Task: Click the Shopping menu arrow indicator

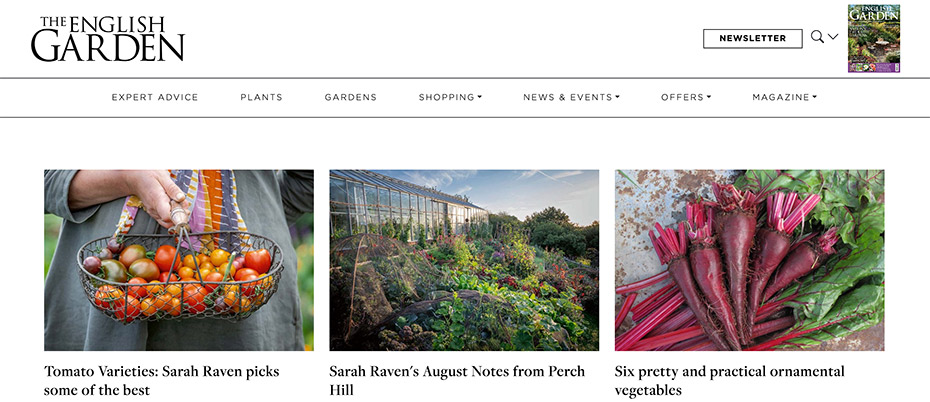Action: tap(480, 97)
